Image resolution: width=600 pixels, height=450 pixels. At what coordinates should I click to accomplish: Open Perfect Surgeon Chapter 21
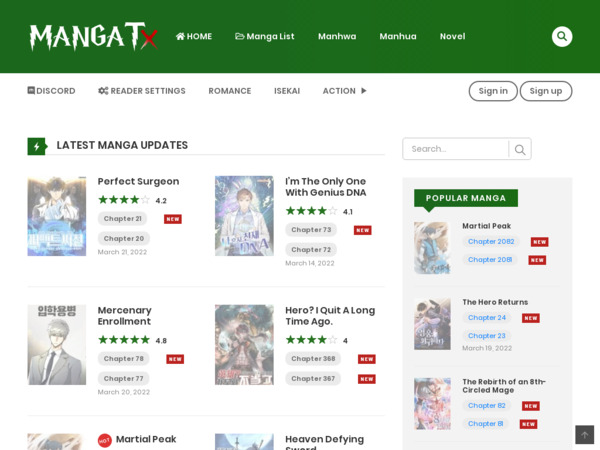122,218
